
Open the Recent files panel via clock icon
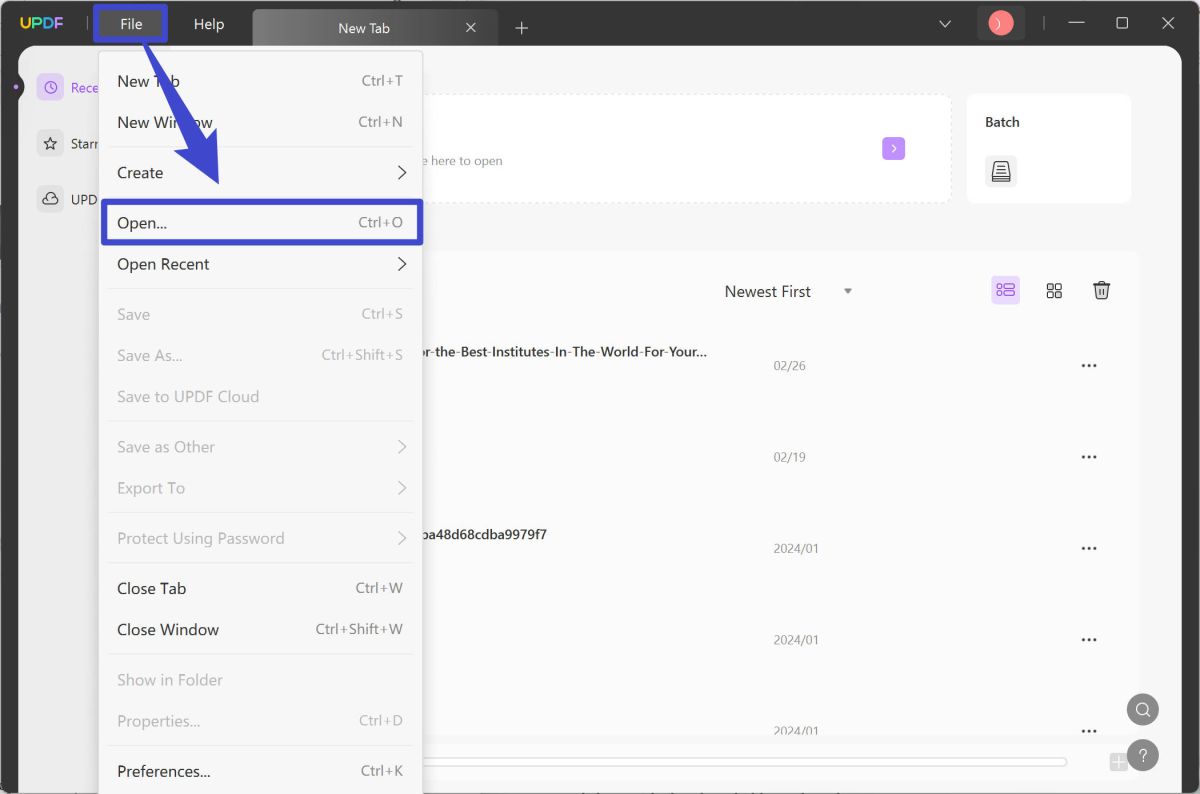(x=50, y=87)
